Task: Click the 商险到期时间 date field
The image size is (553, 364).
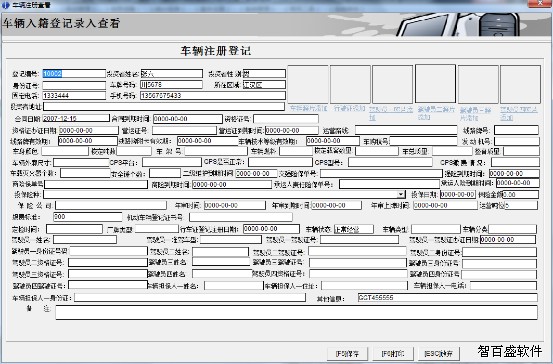Action: pyautogui.click(x=232, y=184)
